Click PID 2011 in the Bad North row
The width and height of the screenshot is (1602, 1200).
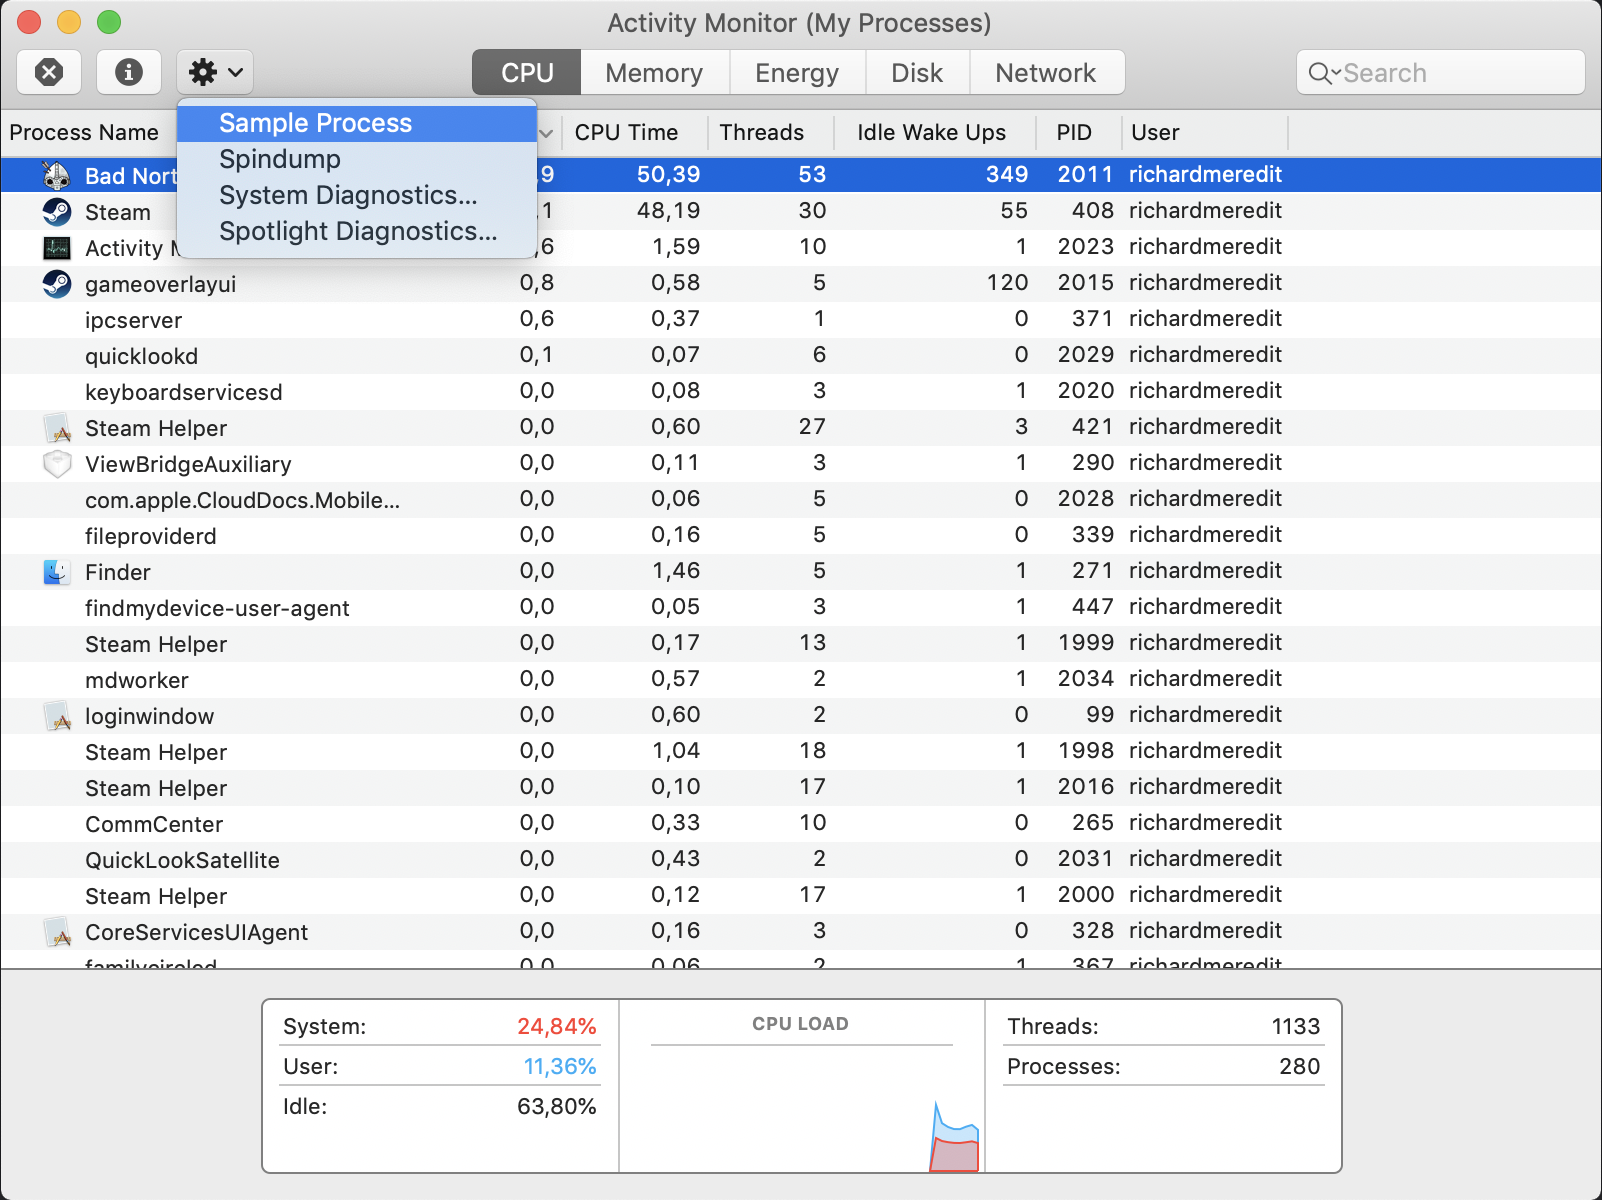pyautogui.click(x=1085, y=175)
